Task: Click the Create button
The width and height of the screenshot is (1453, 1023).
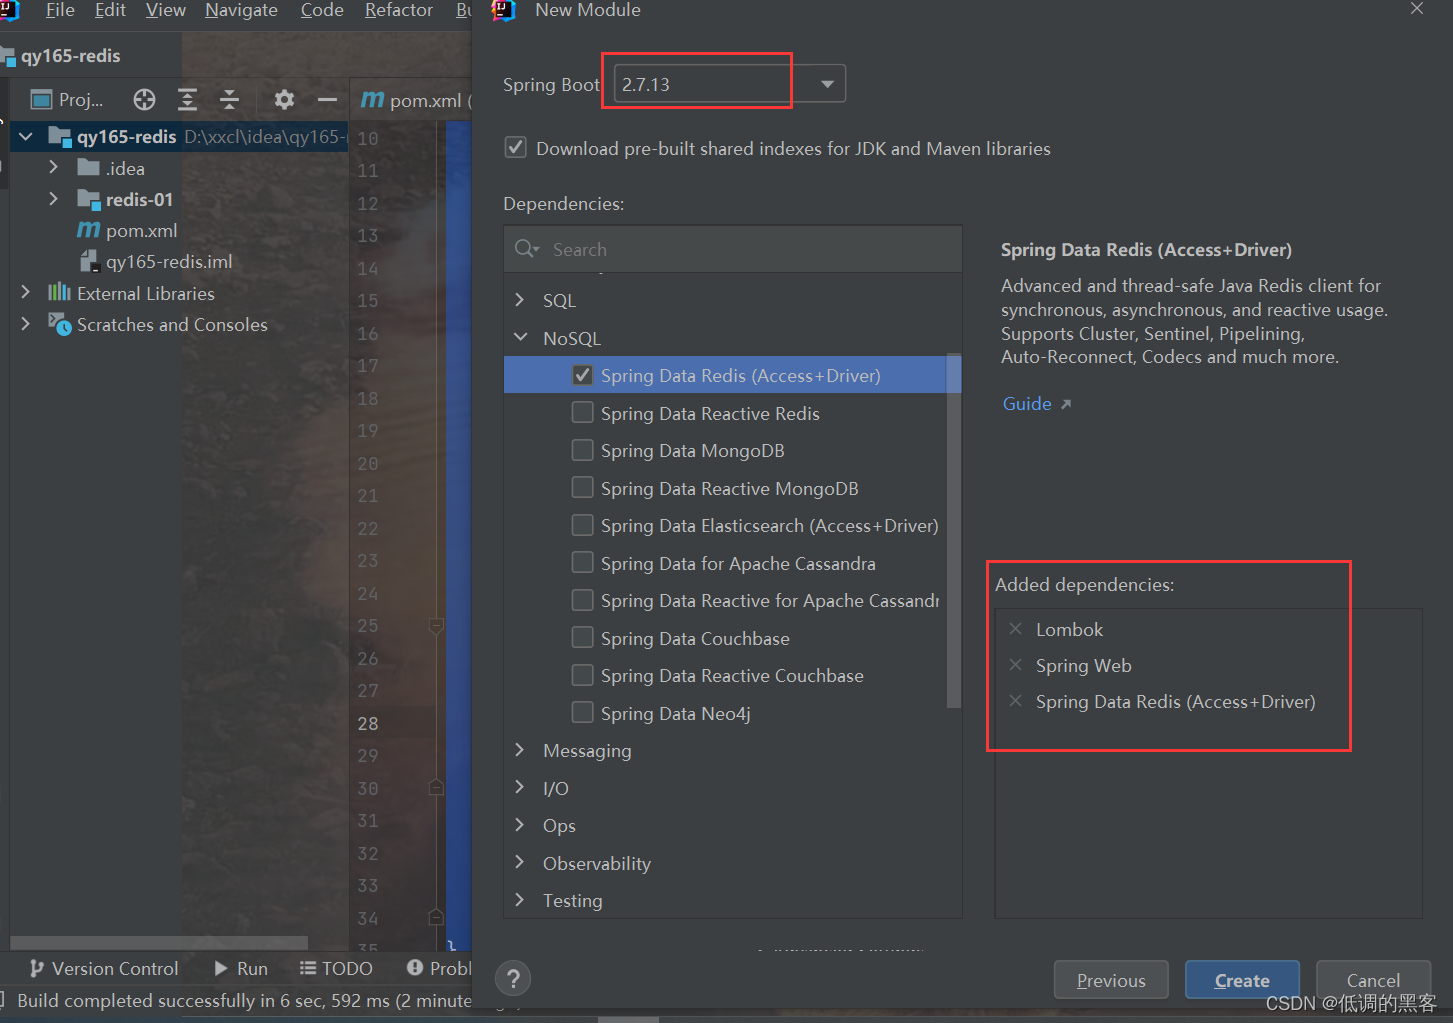Action: pos(1242,980)
